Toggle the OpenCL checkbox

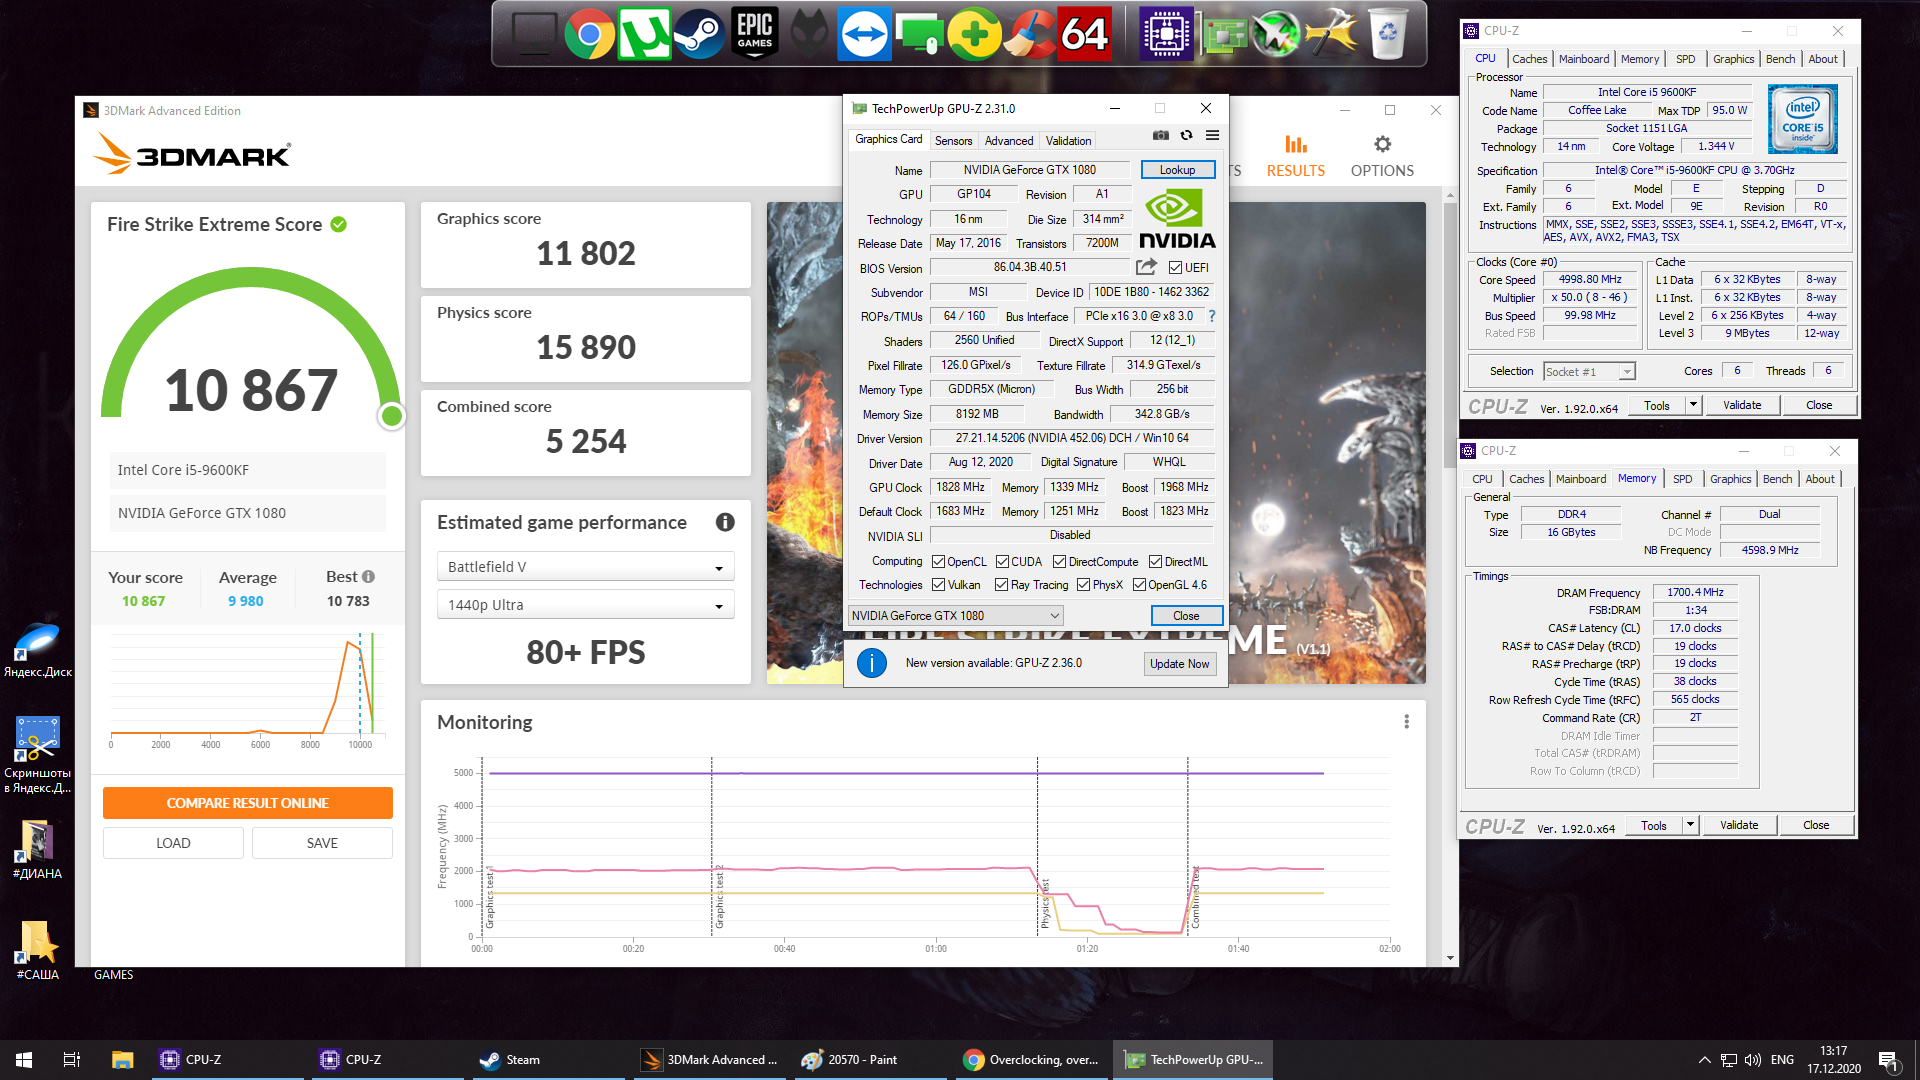point(938,562)
